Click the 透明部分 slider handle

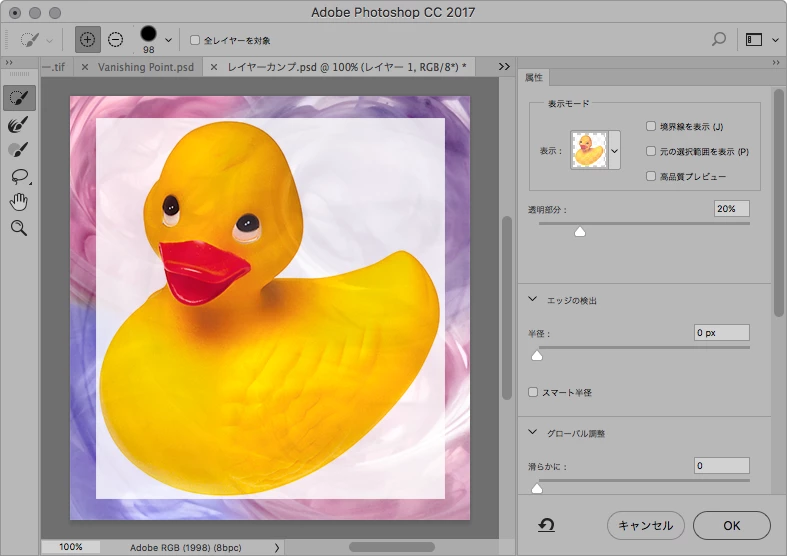tap(580, 231)
